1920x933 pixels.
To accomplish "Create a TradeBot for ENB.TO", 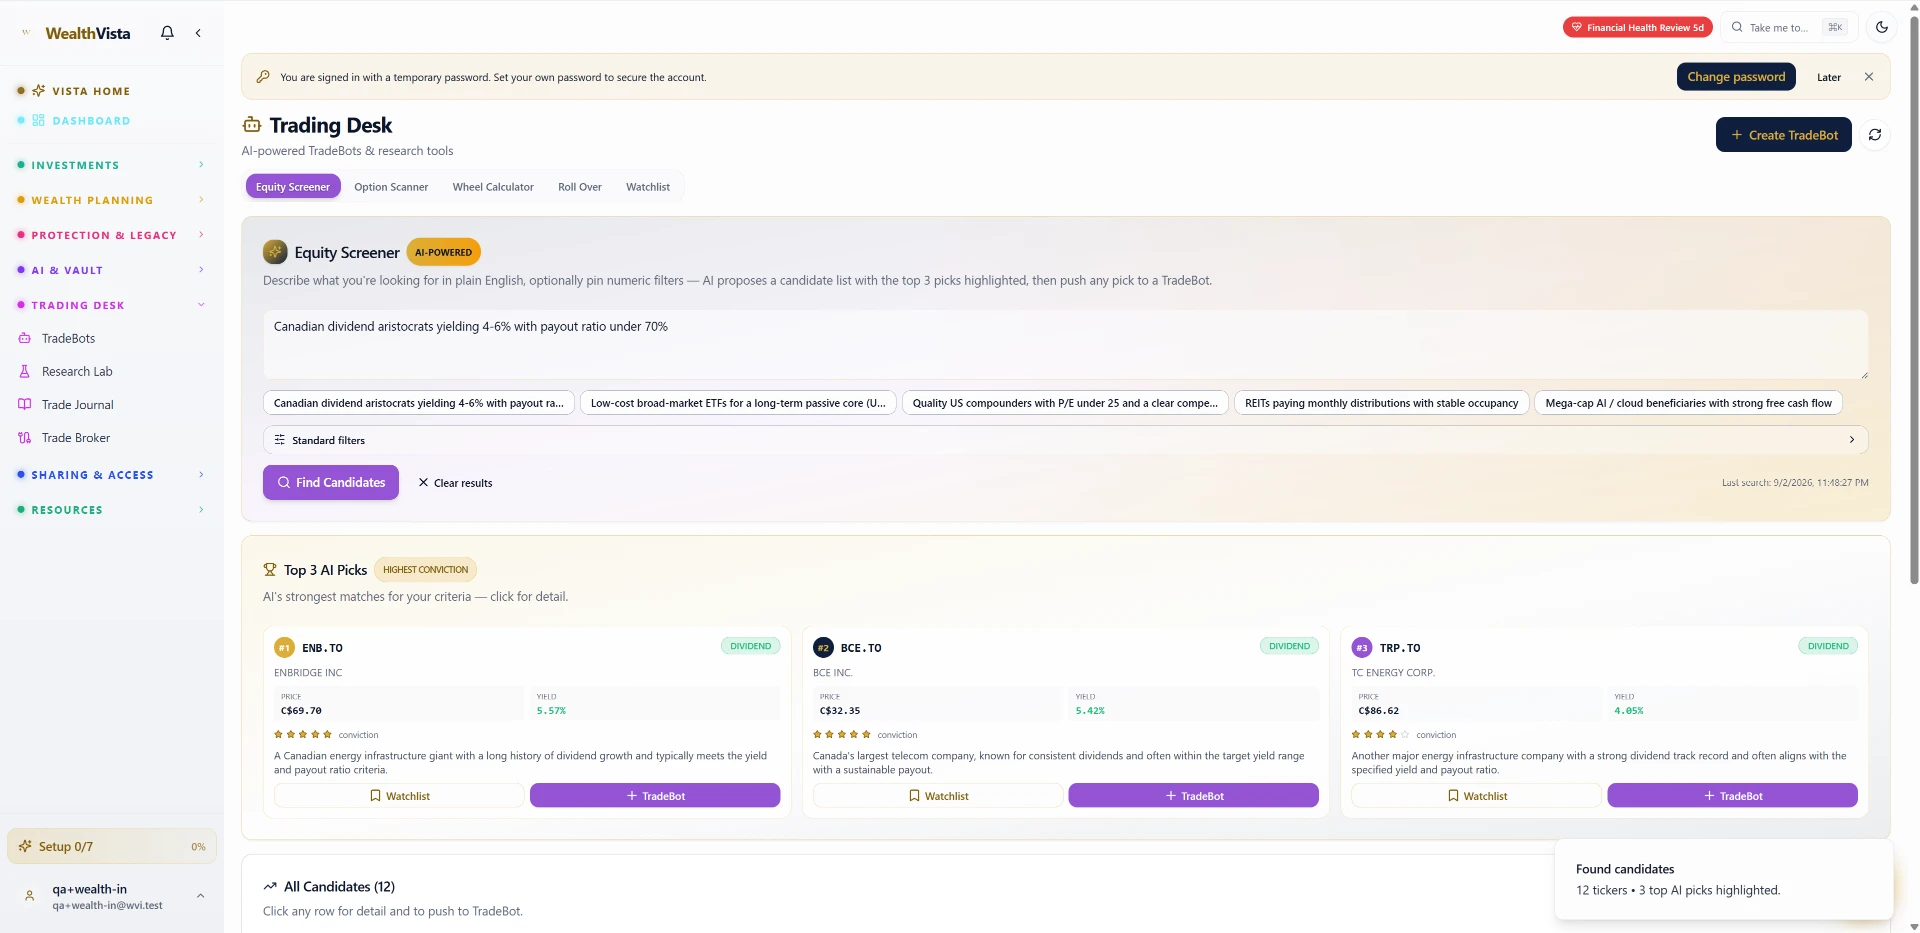I will [655, 796].
